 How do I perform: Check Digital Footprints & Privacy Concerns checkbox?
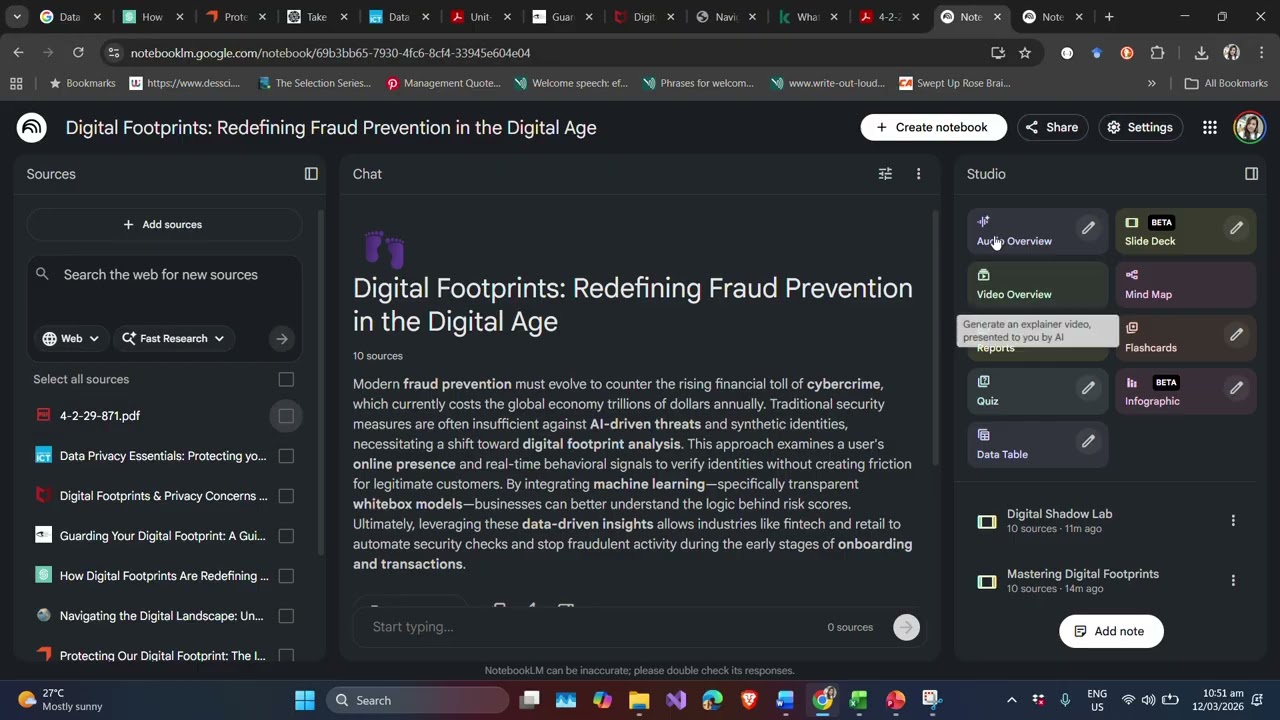[286, 496]
